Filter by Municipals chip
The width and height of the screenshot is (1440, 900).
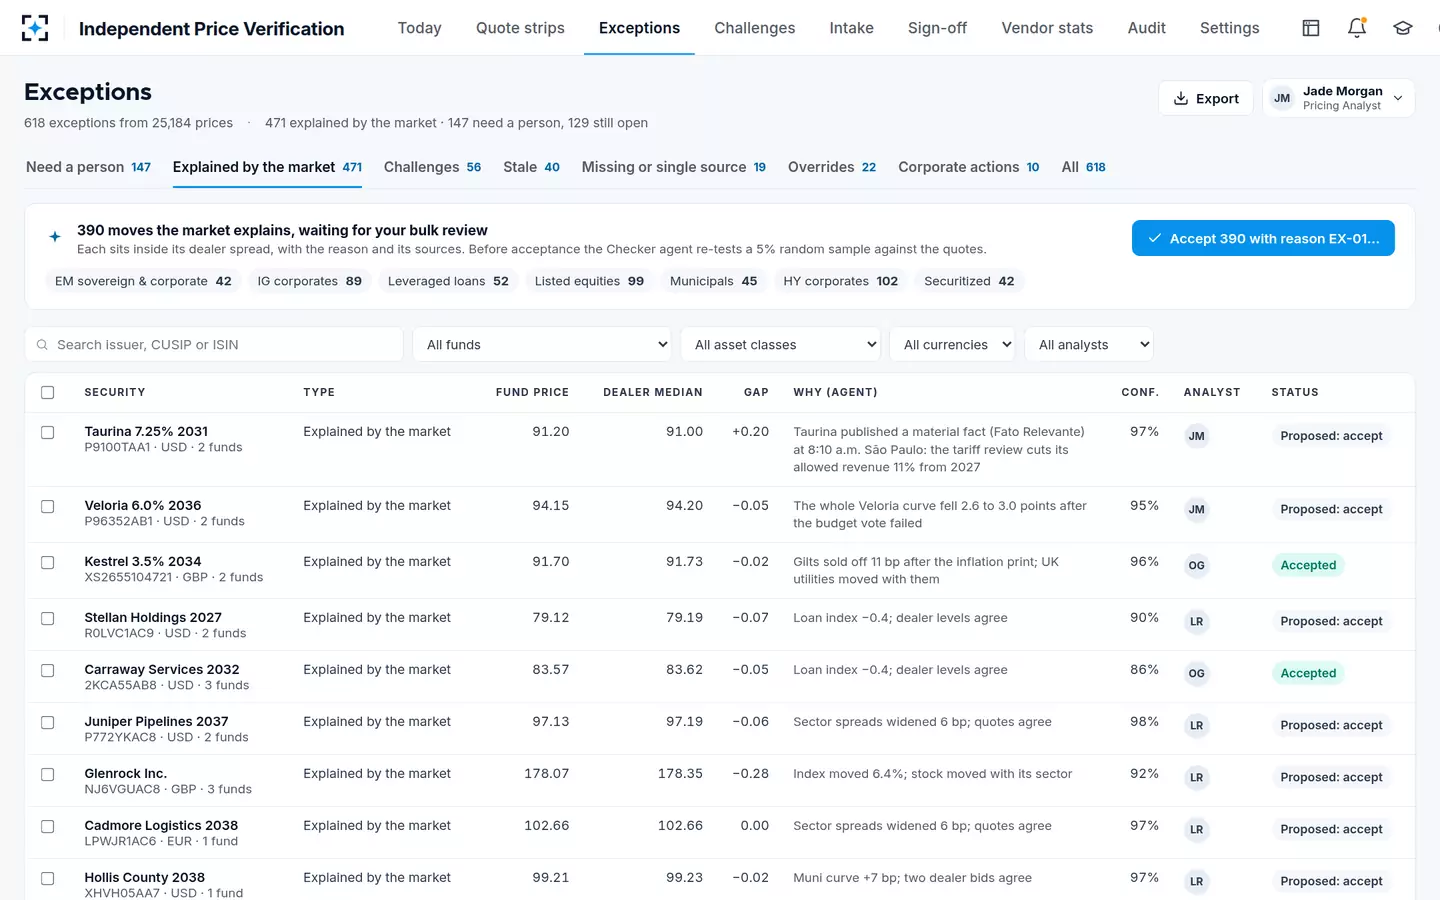pyautogui.click(x=714, y=281)
